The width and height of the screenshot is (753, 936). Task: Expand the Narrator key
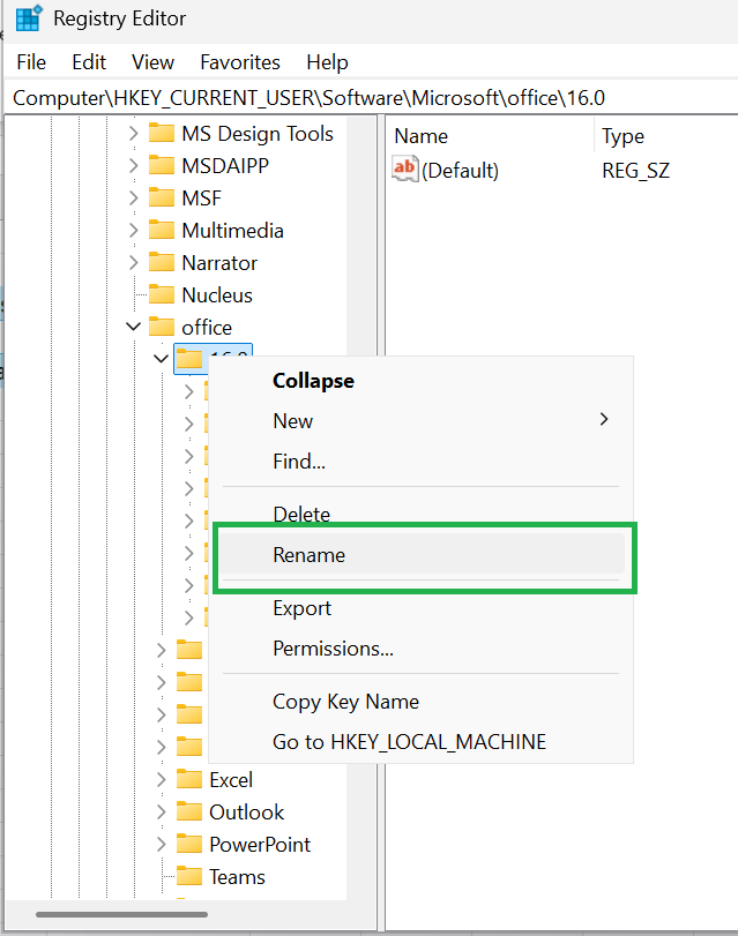(134, 262)
